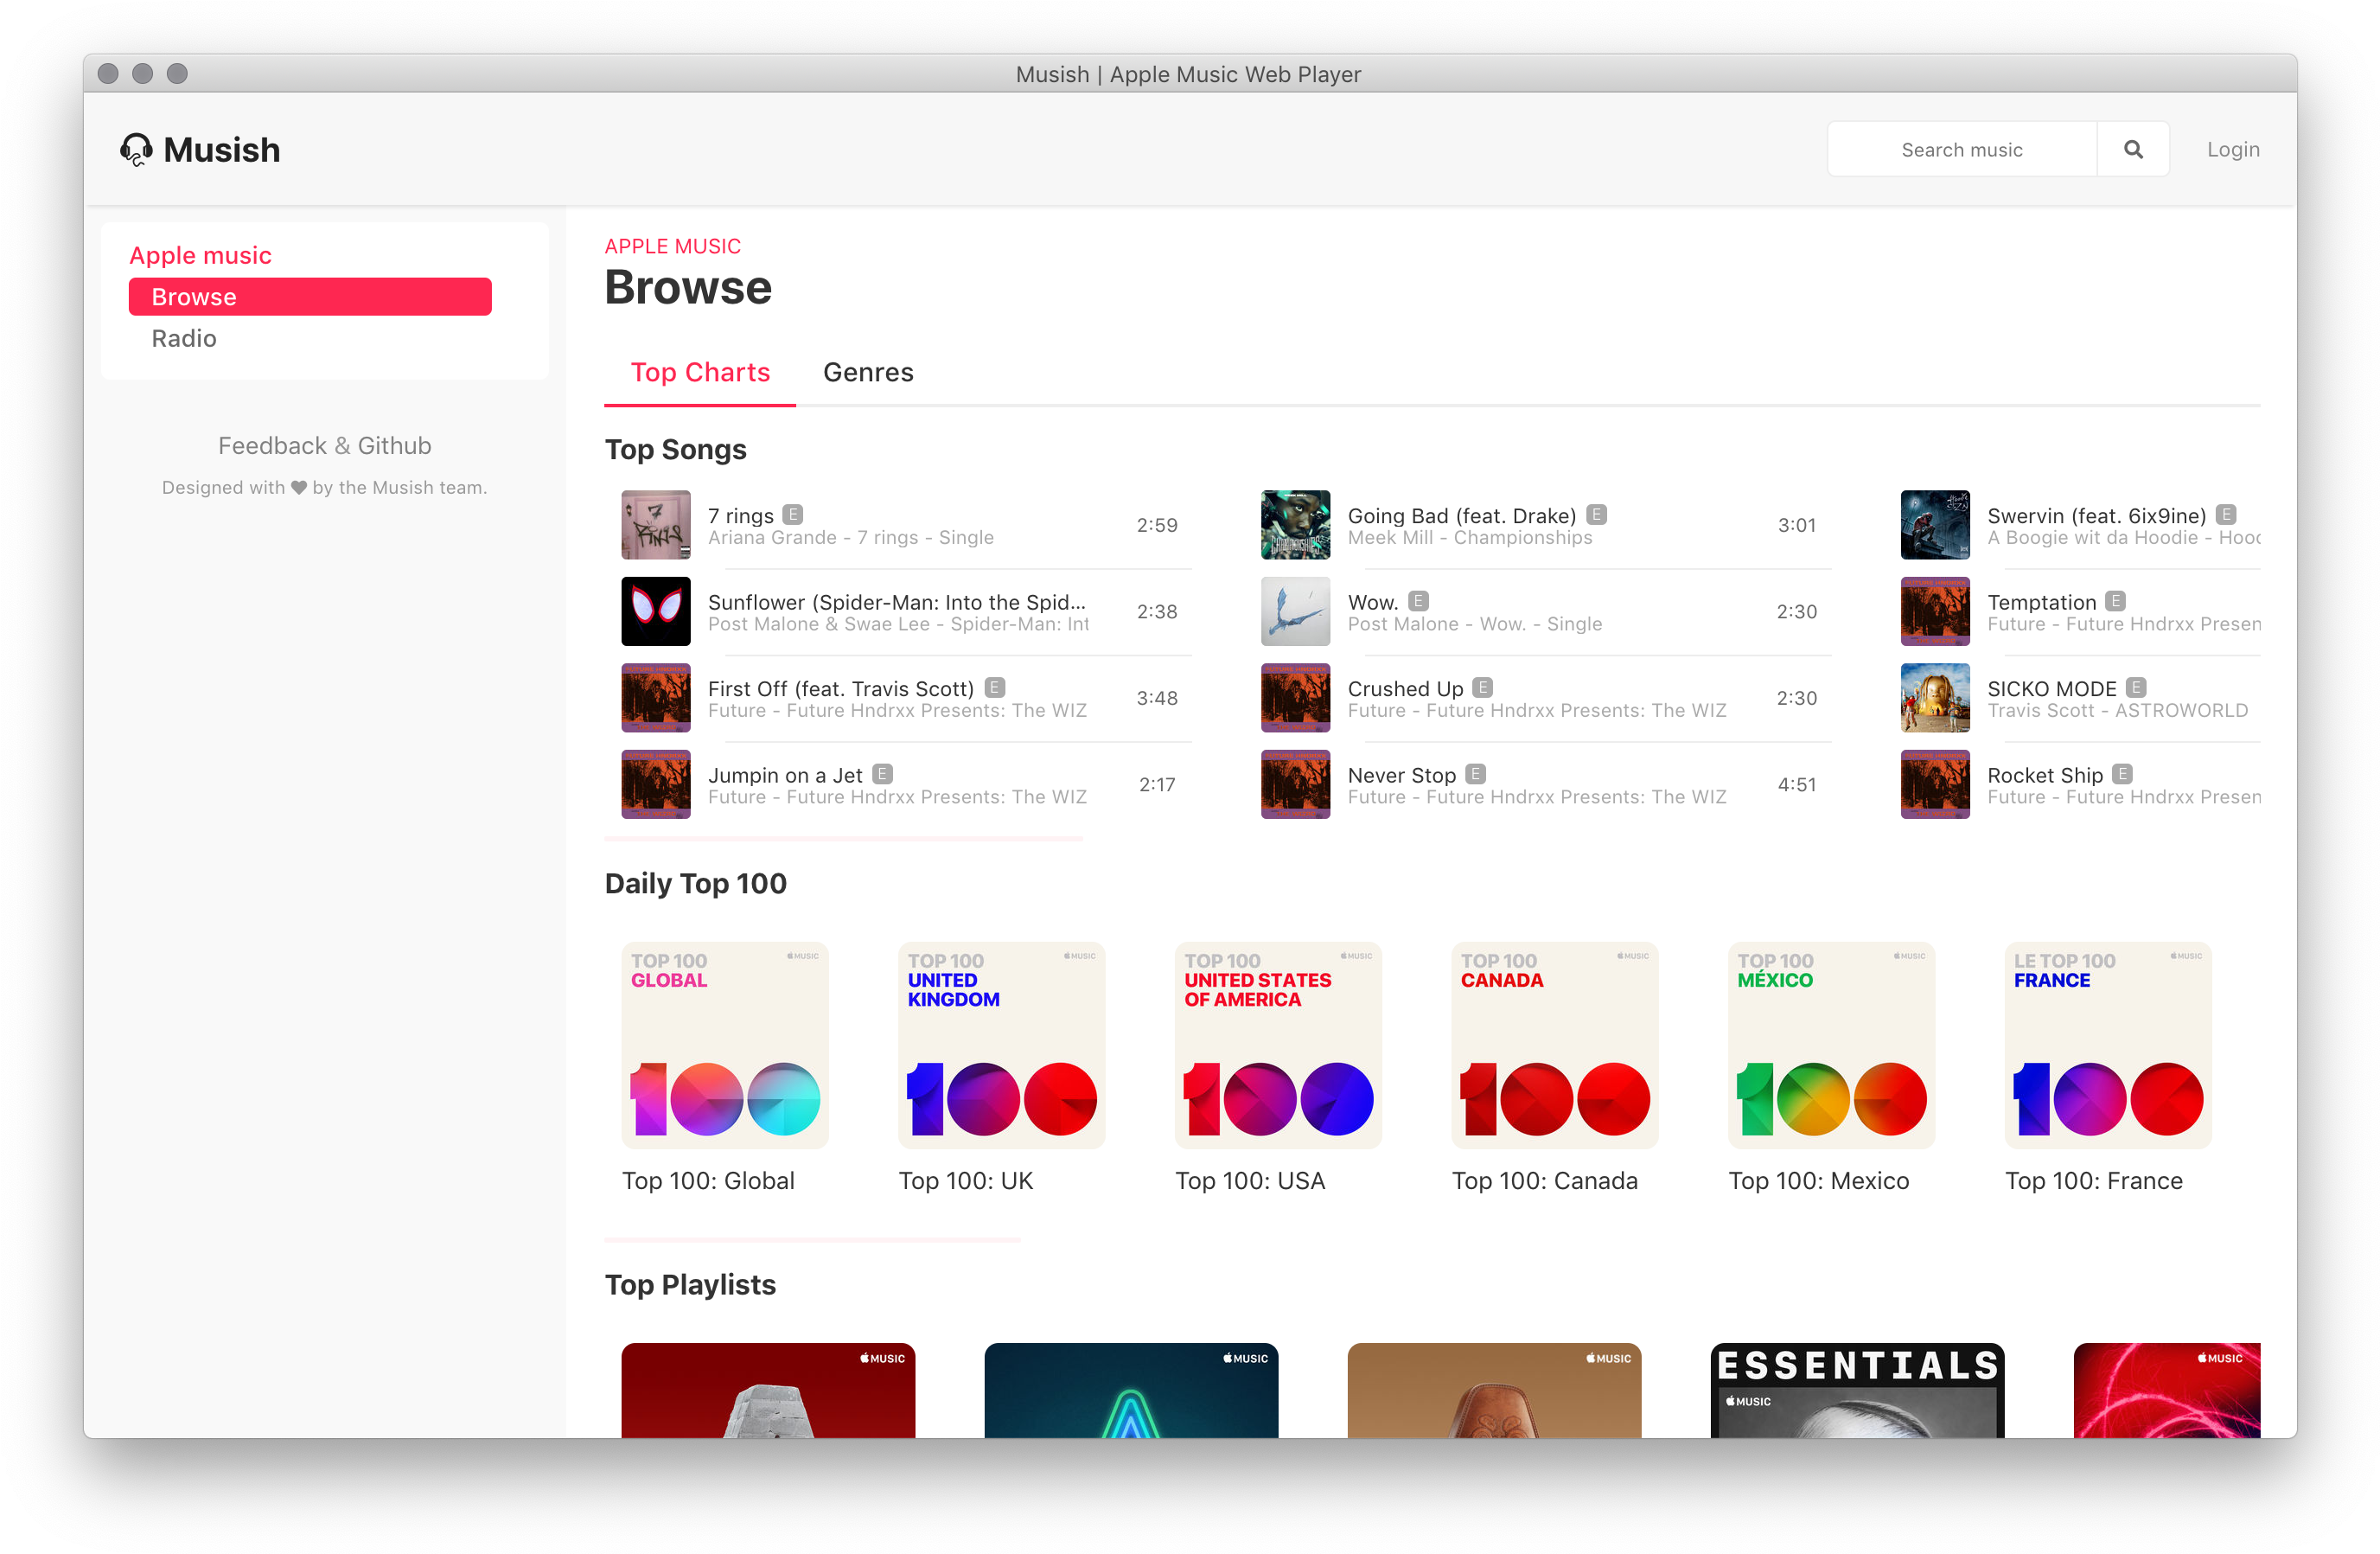Open 7 rings album artwork
2380x1554 pixels.
pos(656,525)
